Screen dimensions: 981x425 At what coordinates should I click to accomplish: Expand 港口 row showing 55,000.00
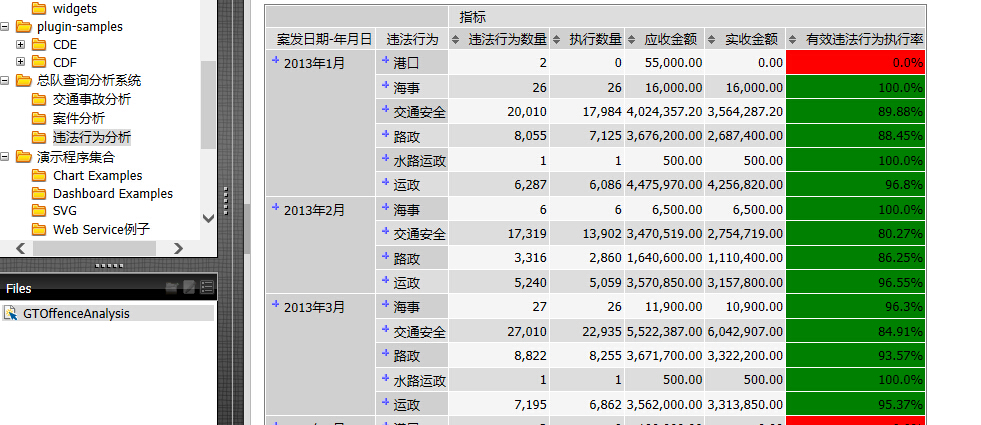[x=385, y=60]
